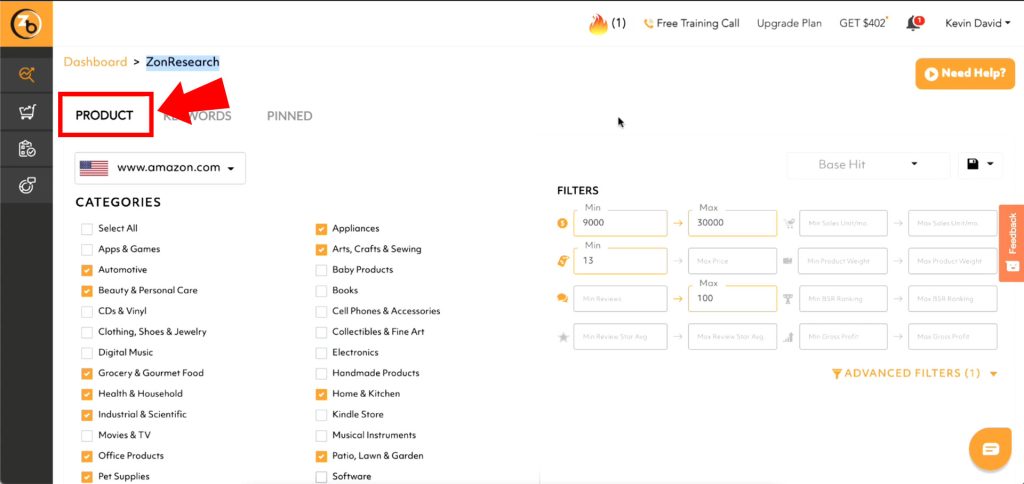The image size is (1024, 484).
Task: Open the clipboard checklist sidebar icon
Action: pyautogui.click(x=26, y=149)
